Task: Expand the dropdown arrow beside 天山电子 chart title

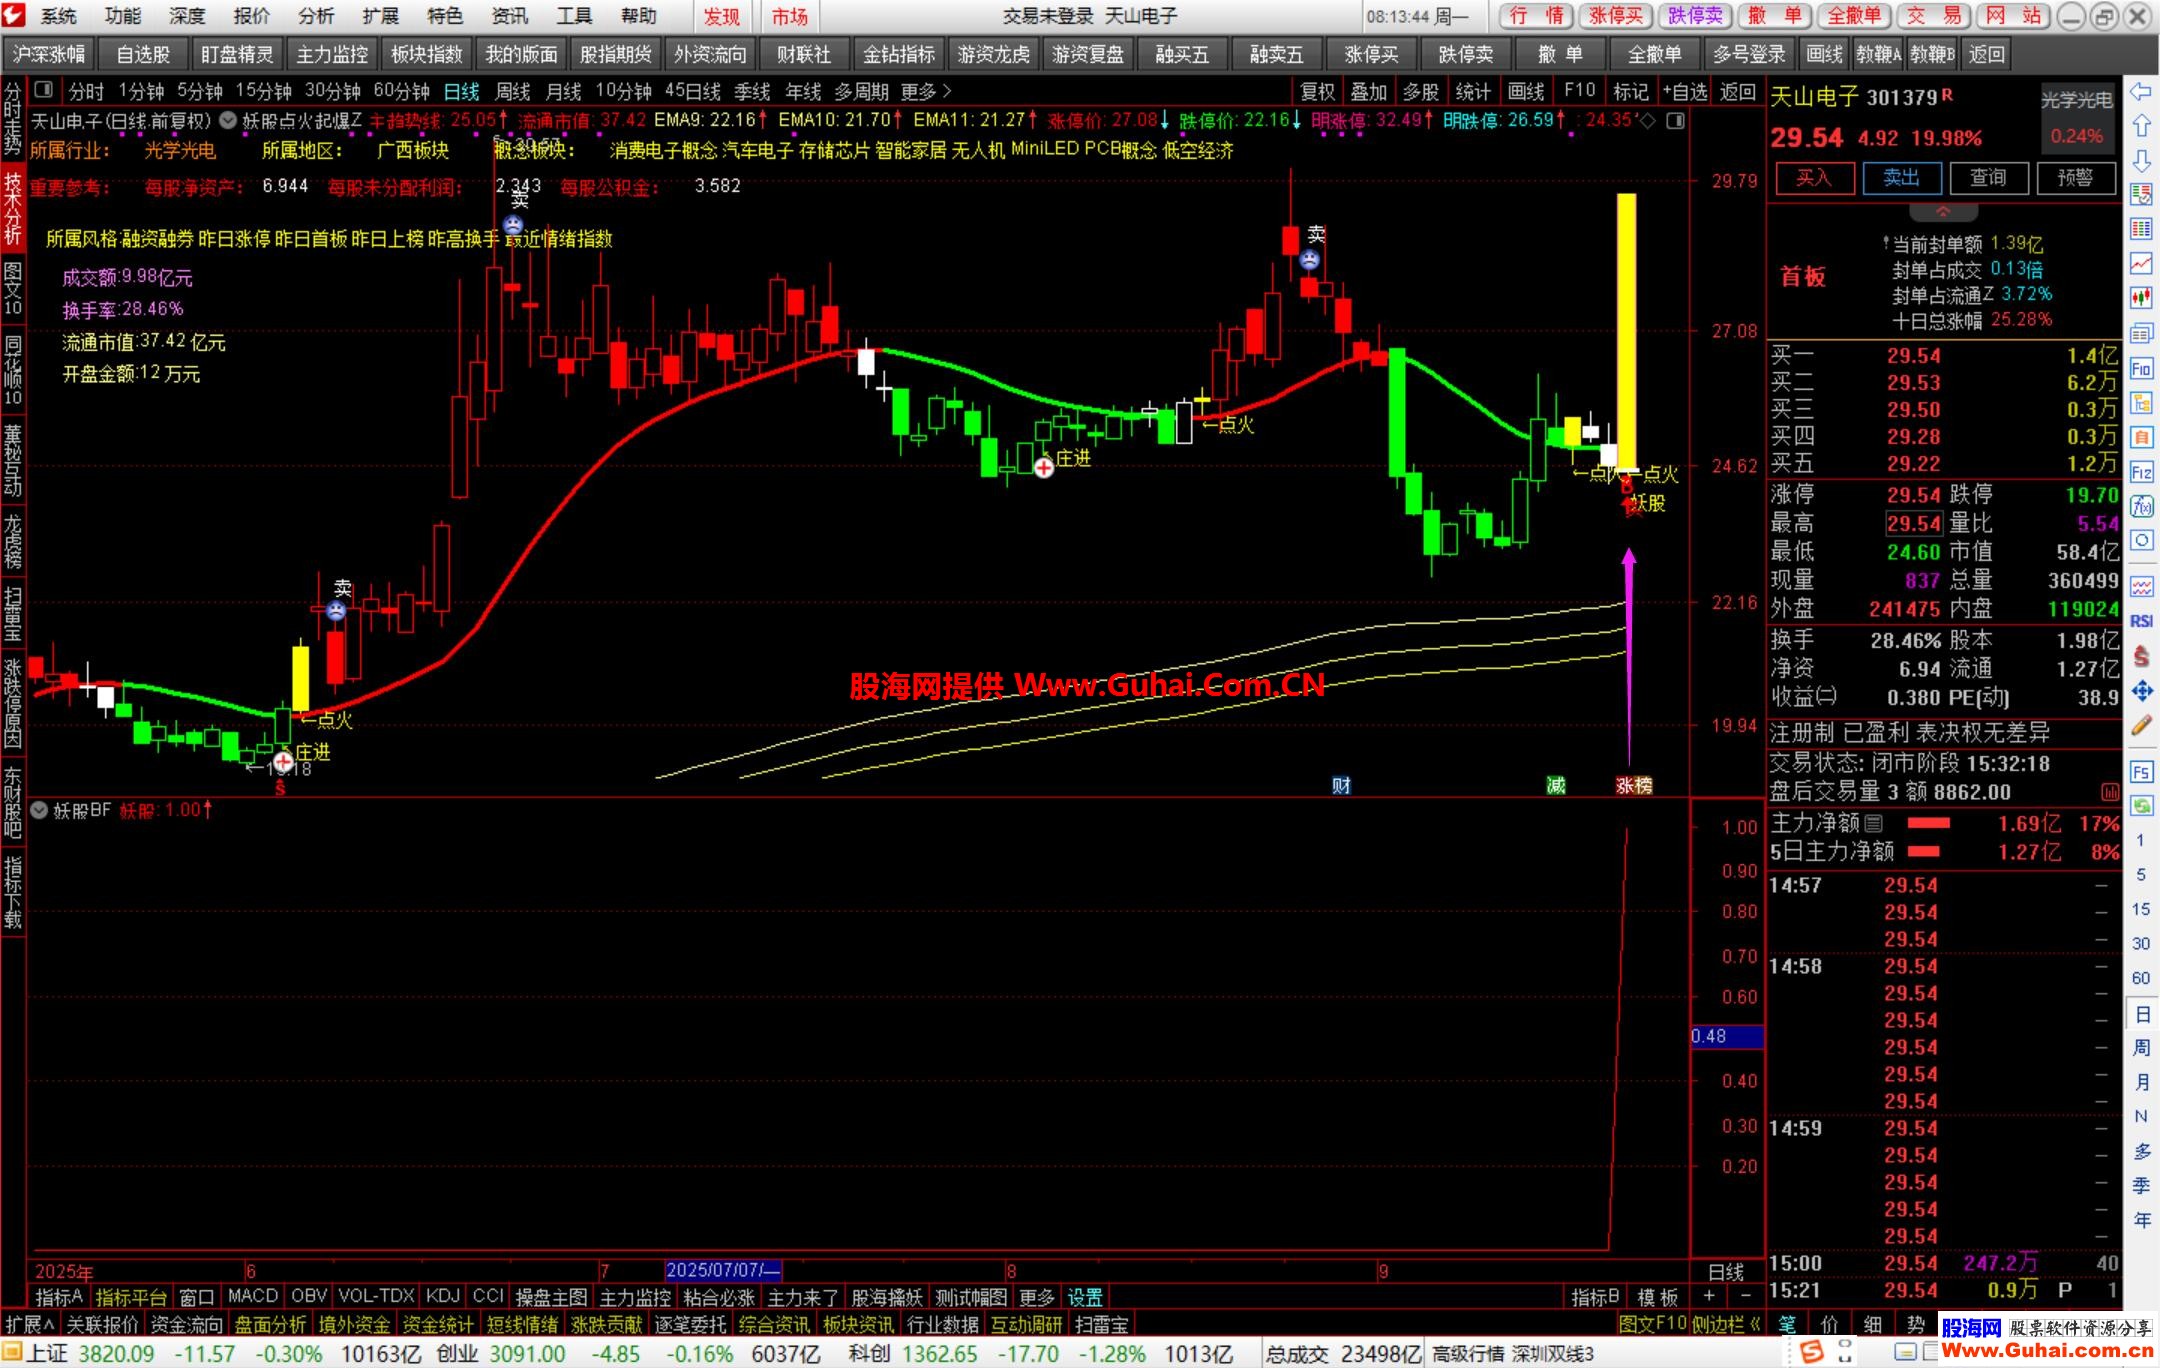Action: click(x=228, y=121)
